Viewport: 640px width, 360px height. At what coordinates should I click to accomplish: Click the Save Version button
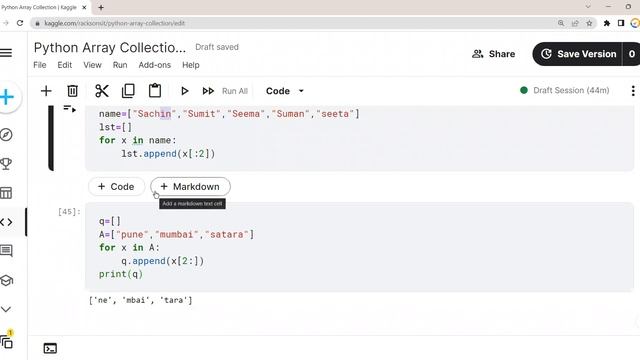pyautogui.click(x=578, y=54)
